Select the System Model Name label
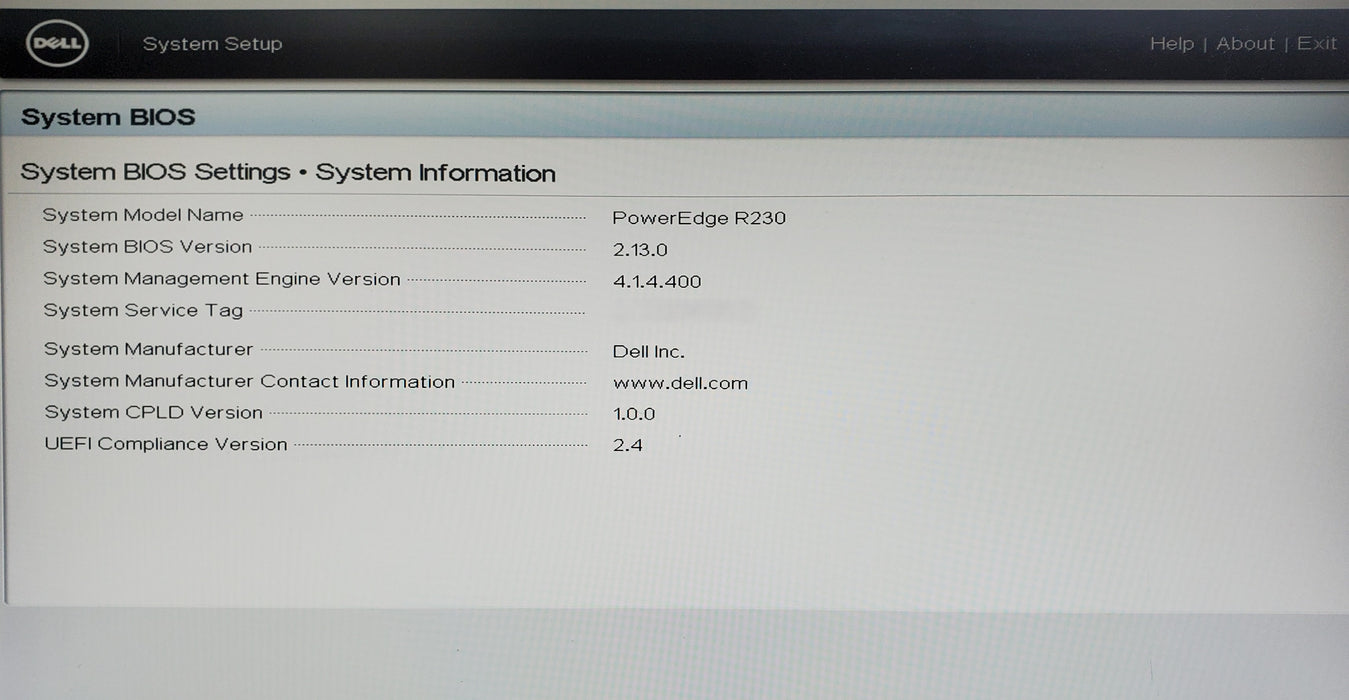1349x700 pixels. [x=143, y=215]
